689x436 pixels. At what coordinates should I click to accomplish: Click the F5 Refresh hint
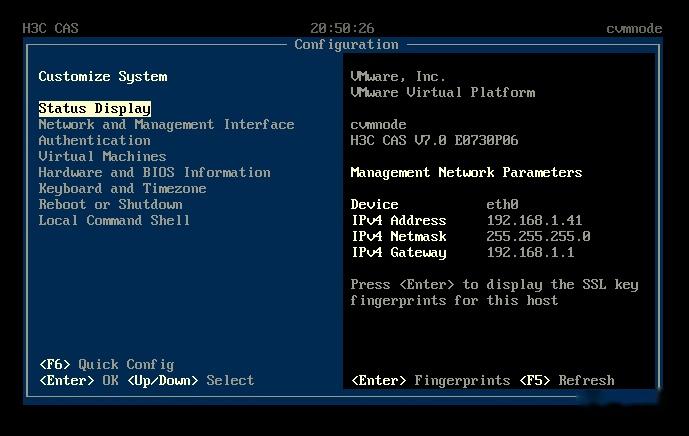click(x=567, y=380)
